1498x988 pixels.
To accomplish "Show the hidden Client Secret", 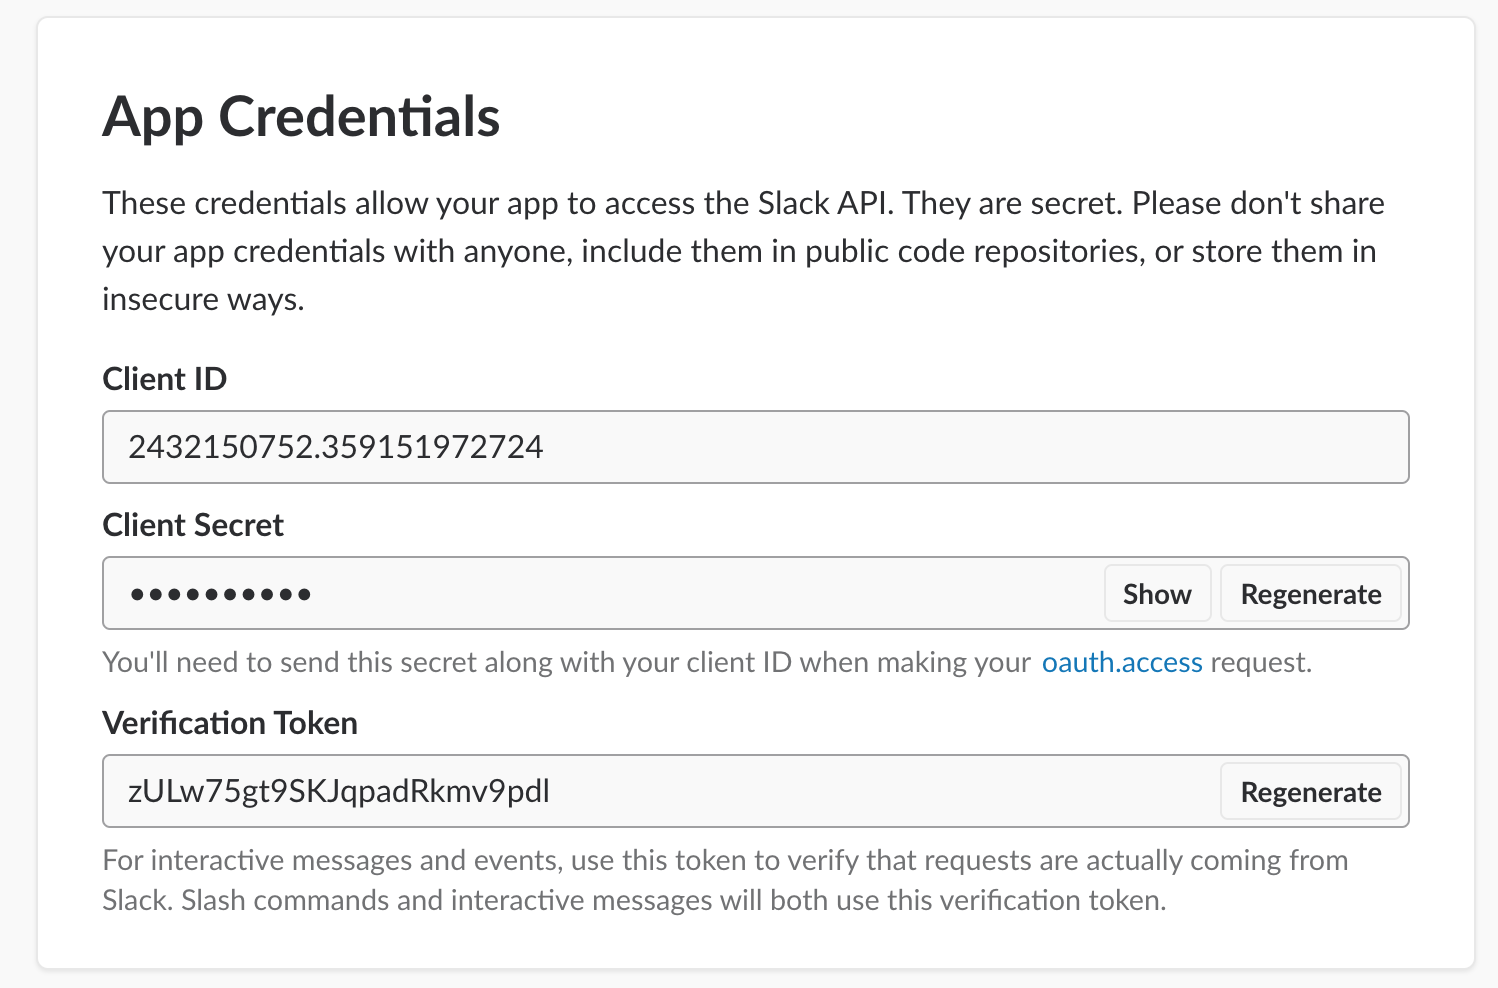I will (x=1157, y=594).
